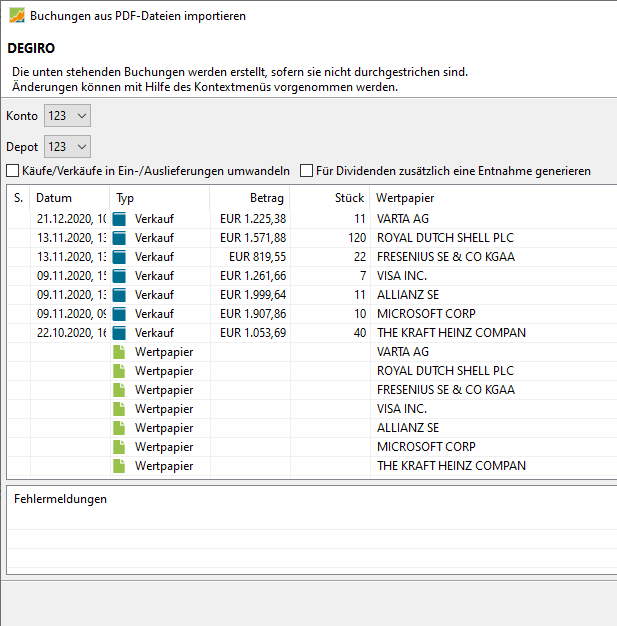Click the green Wertpapier icon for VARTA AG

click(119, 352)
